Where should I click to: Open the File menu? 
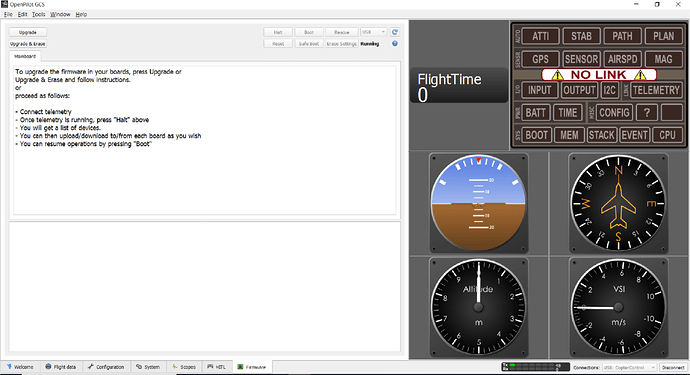(x=8, y=14)
